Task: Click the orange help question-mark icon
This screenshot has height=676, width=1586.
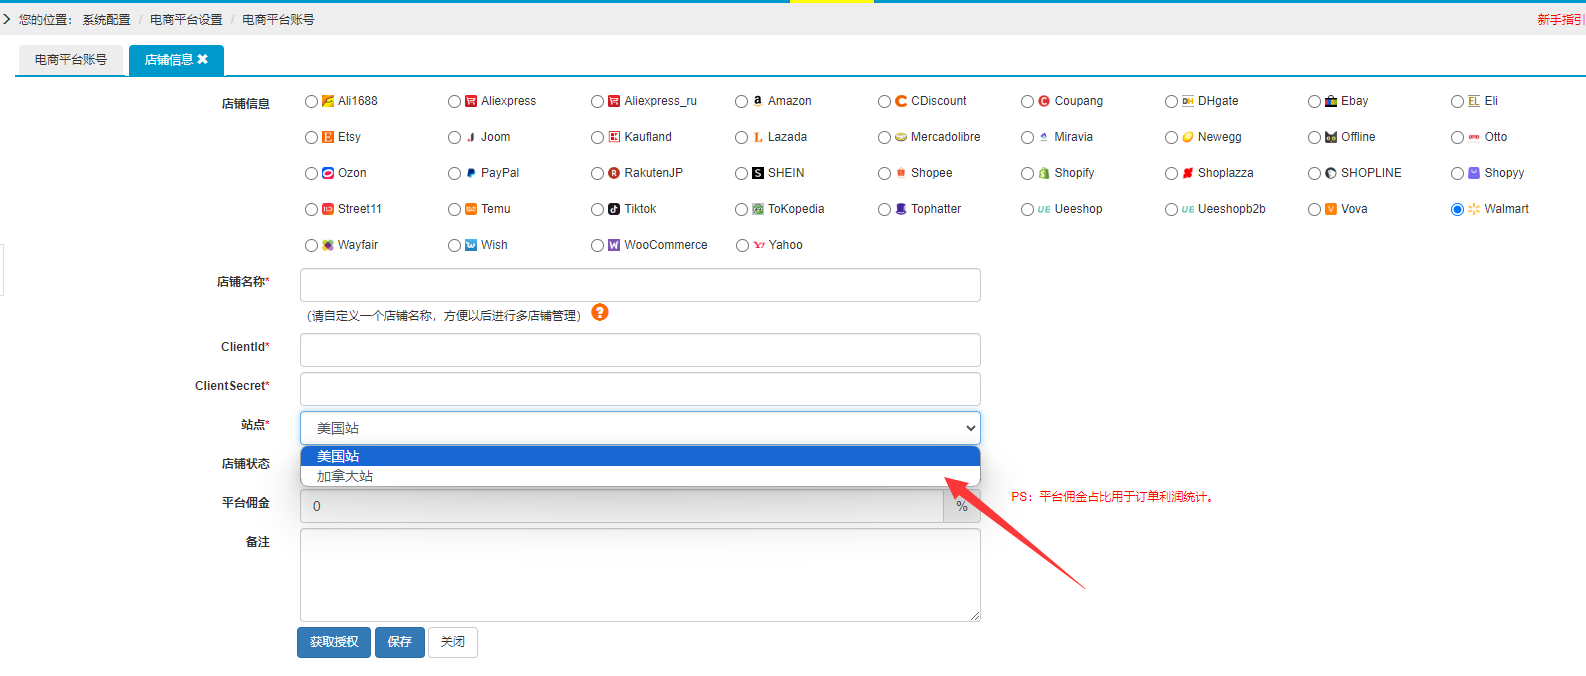Action: pos(600,312)
